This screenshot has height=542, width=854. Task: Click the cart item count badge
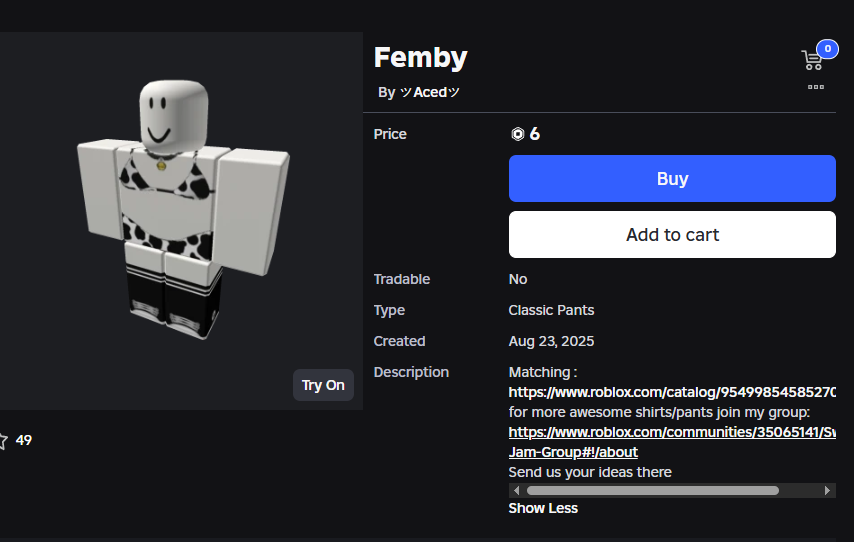(x=827, y=49)
